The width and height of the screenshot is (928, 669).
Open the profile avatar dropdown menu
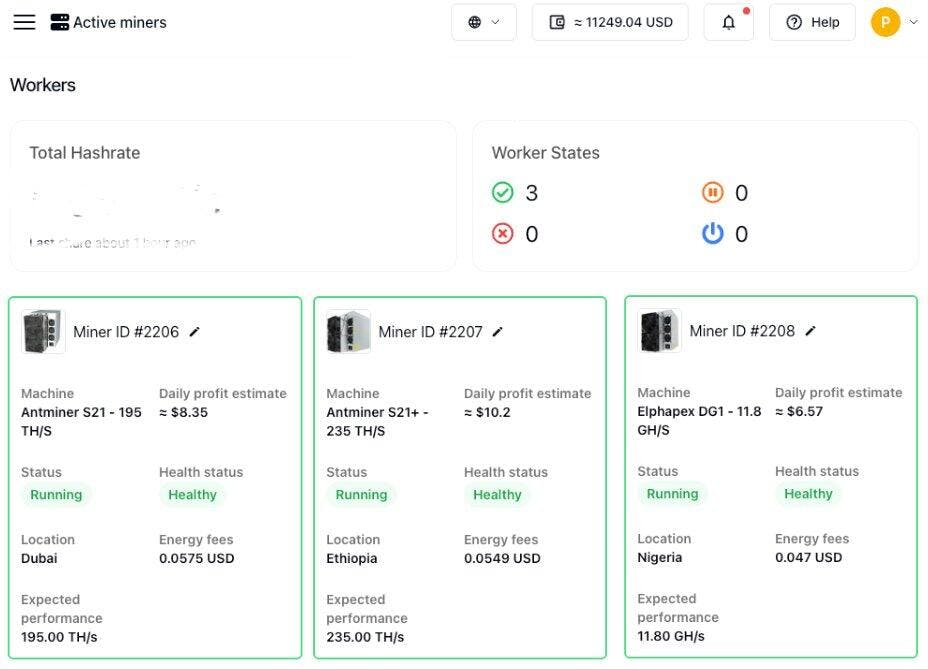click(894, 22)
